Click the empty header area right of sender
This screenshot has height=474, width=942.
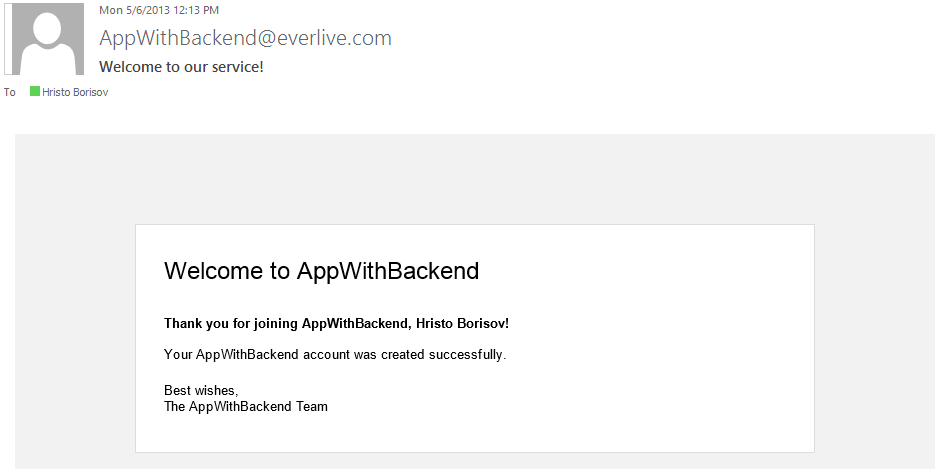click(x=661, y=39)
